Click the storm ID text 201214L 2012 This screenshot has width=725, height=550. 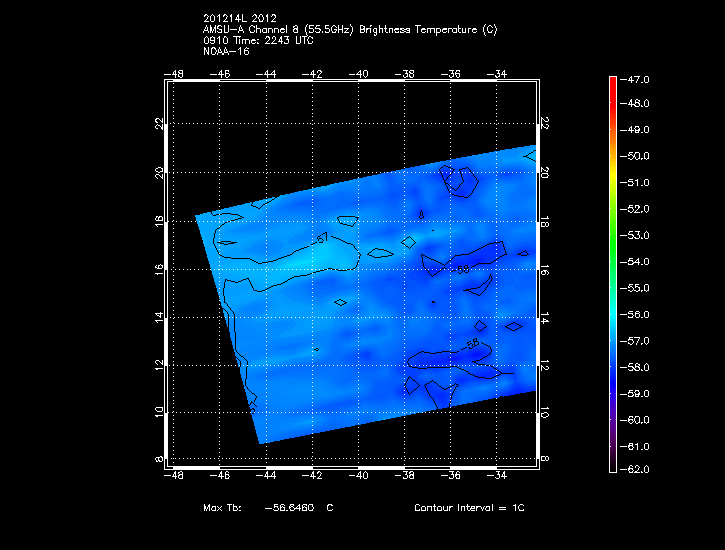pyautogui.click(x=239, y=20)
